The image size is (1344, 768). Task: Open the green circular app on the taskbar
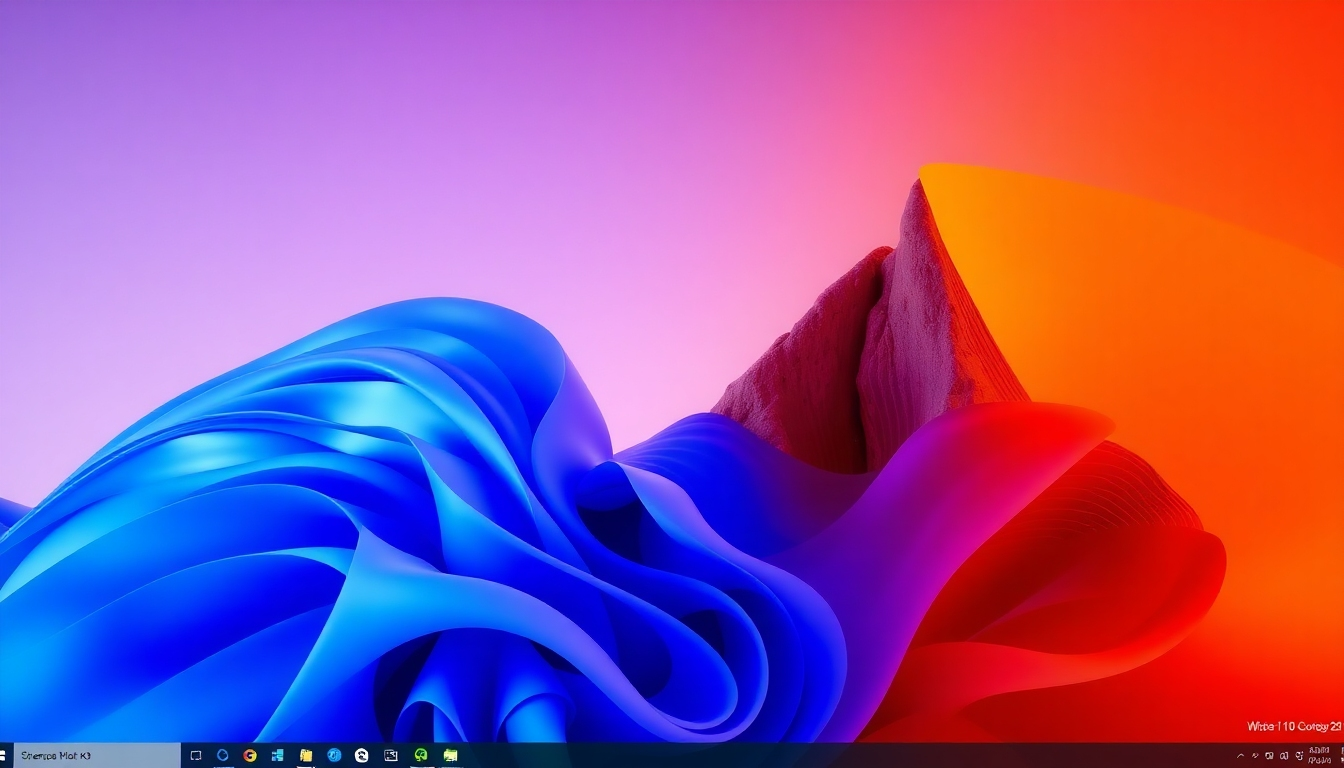point(421,755)
